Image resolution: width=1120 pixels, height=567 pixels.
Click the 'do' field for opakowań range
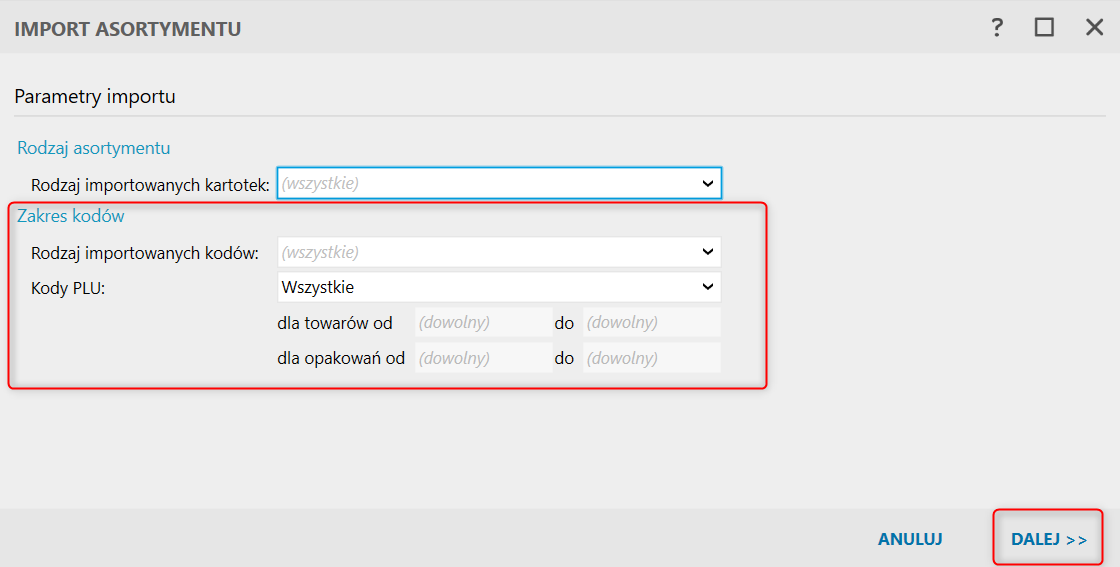pyautogui.click(x=651, y=358)
